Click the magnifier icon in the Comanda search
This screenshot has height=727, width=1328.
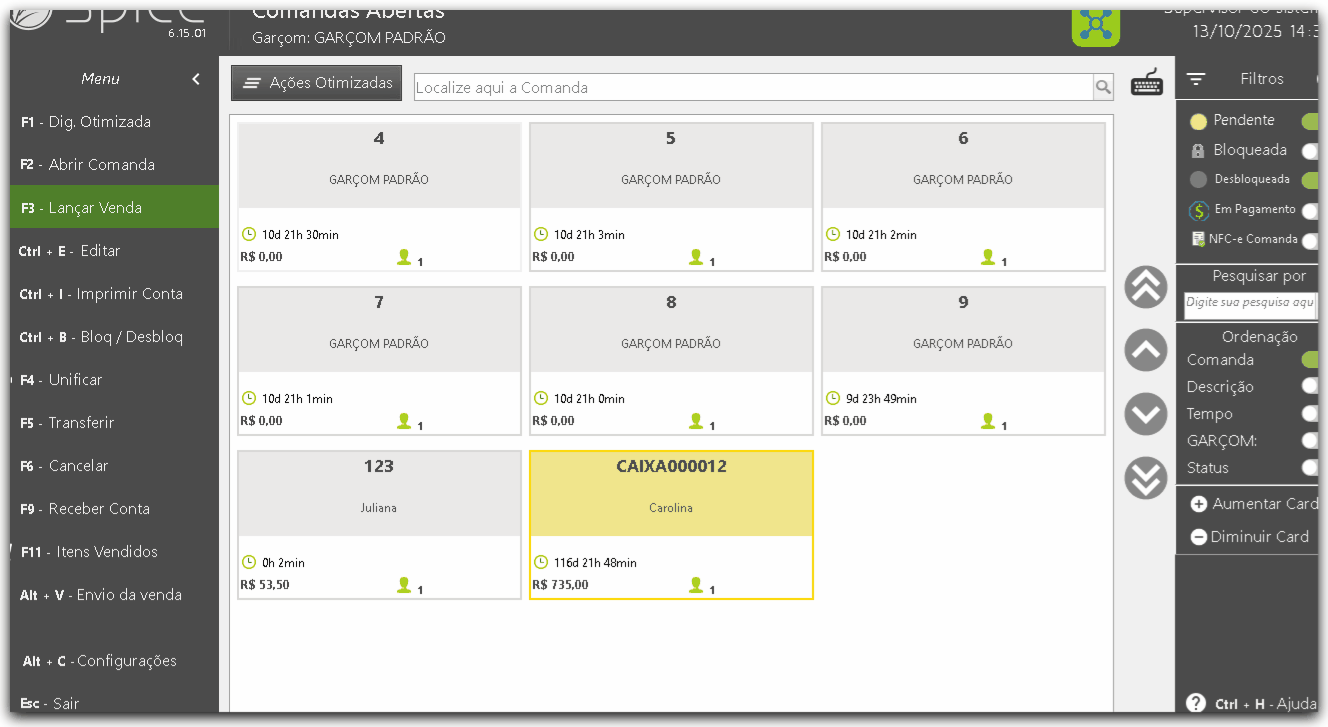coord(1103,88)
